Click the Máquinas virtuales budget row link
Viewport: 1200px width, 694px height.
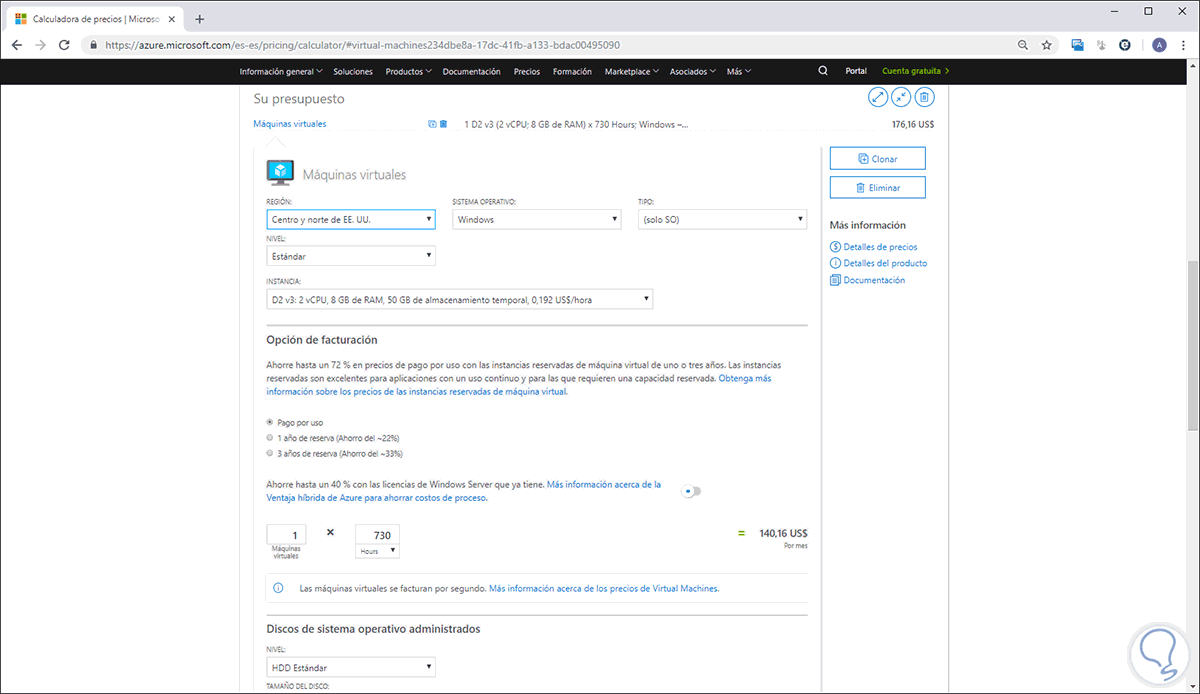coord(290,124)
